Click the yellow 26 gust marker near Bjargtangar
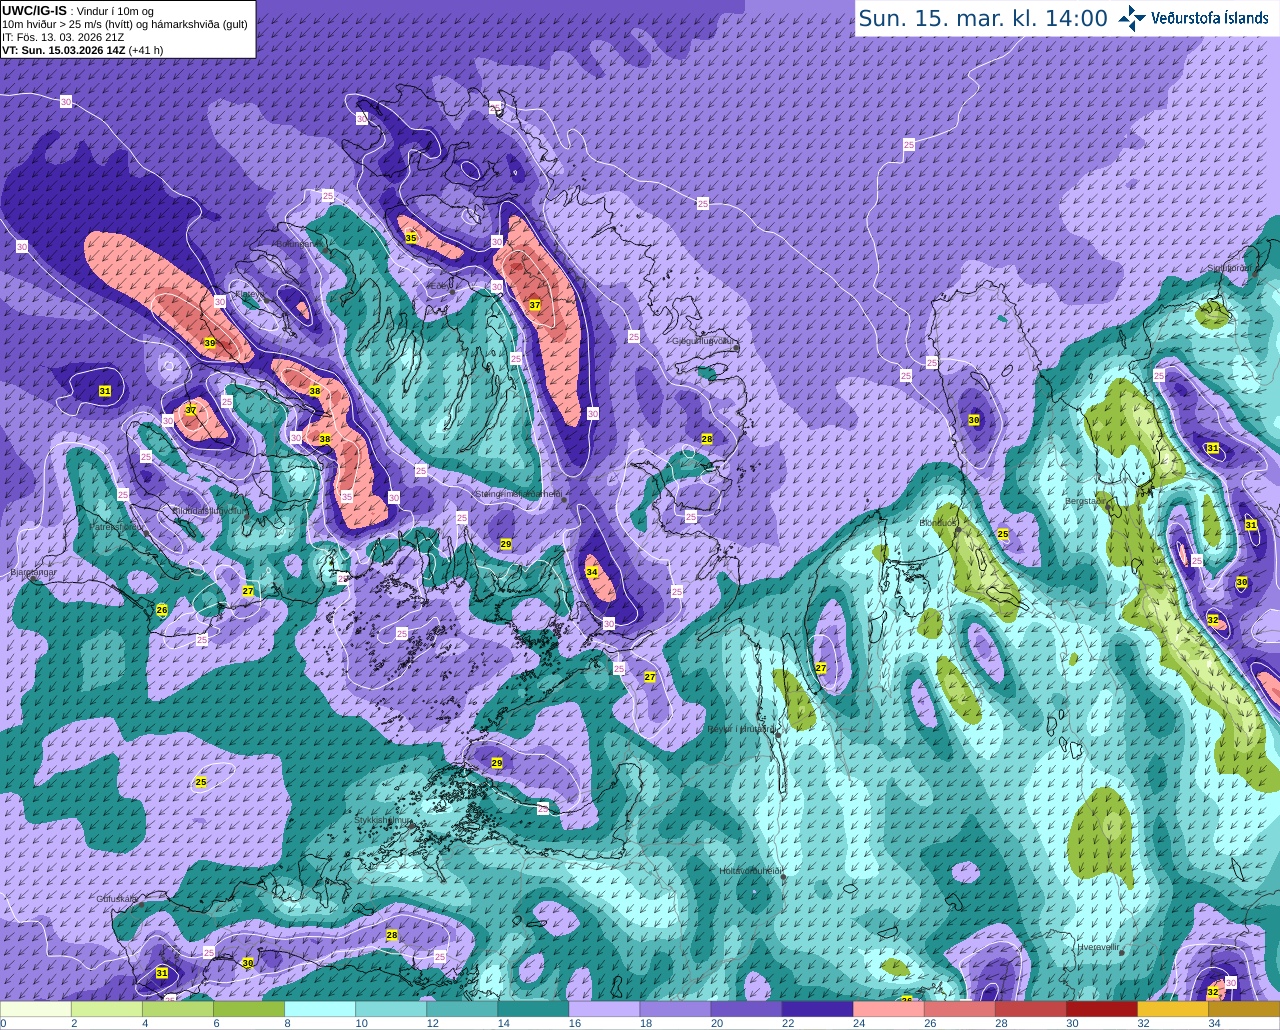 [162, 610]
